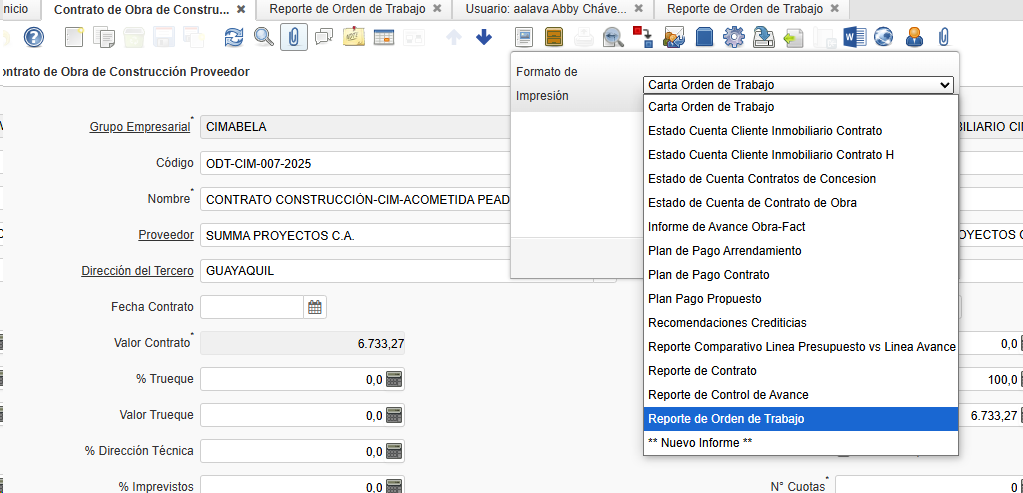Open calculator for Valor Trueque field
1023x493 pixels.
coord(394,415)
